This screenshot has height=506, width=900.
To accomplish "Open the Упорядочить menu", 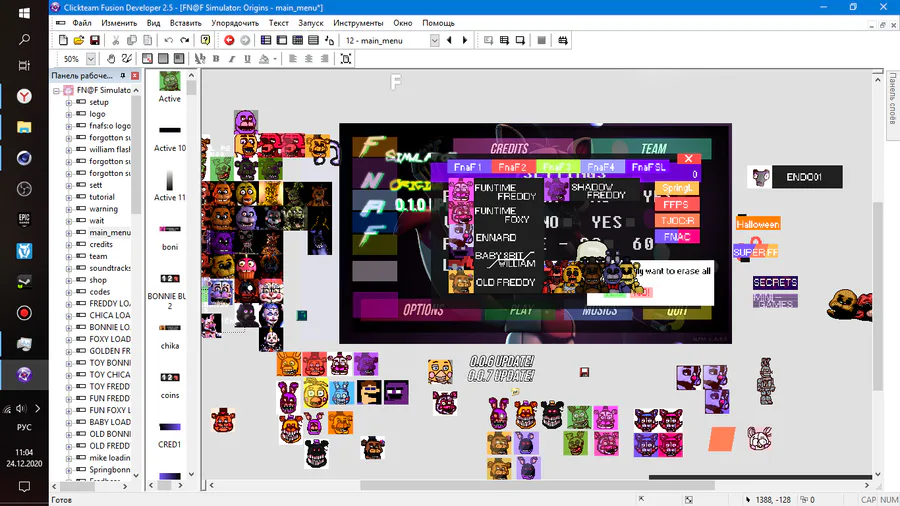I will 235,23.
